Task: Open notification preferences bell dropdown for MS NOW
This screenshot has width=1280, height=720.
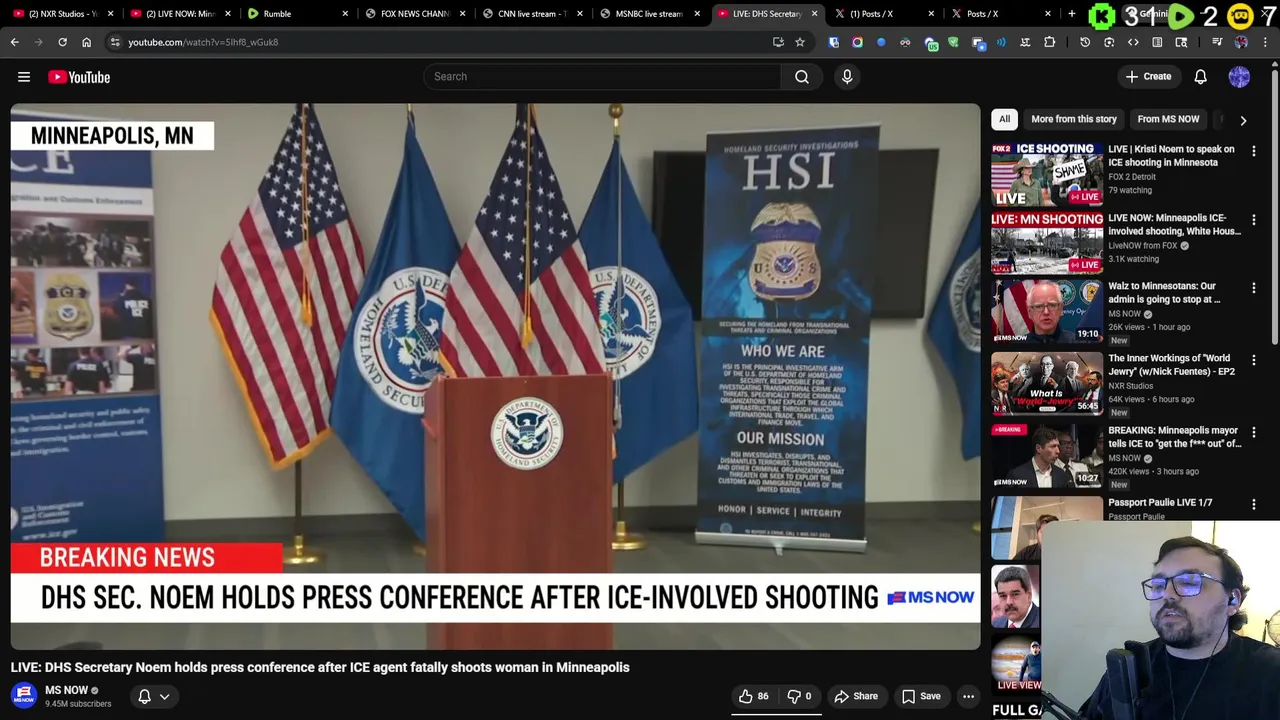Action: pyautogui.click(x=153, y=696)
